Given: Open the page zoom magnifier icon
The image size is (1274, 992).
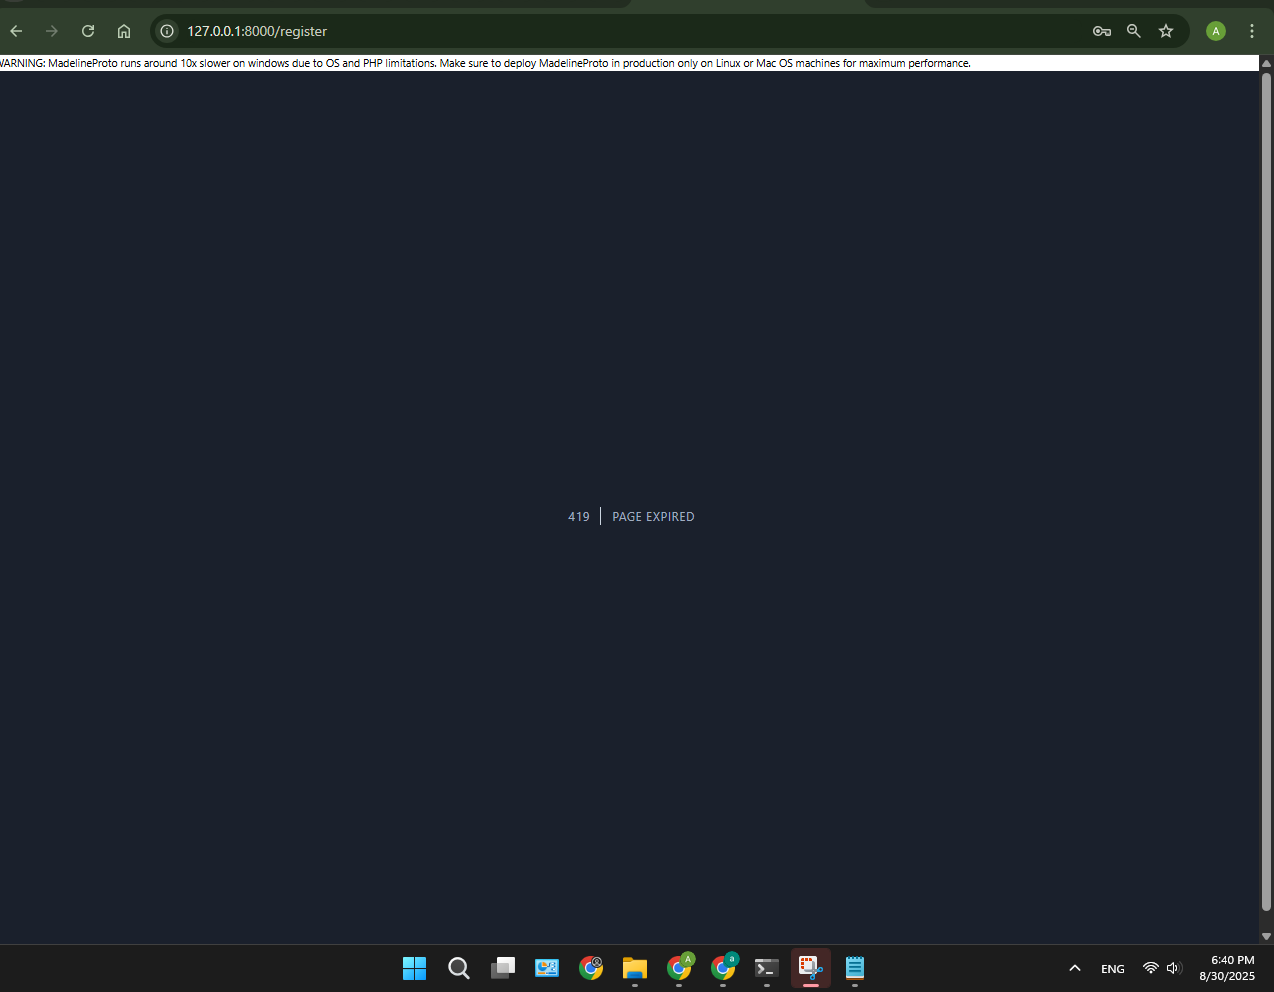Looking at the screenshot, I should pyautogui.click(x=1134, y=31).
